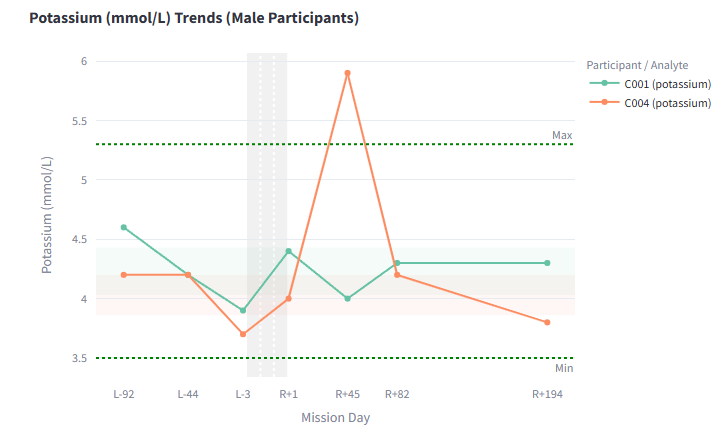727x436 pixels.
Task: Select the C001 data point at L-92
Action: pyautogui.click(x=124, y=227)
